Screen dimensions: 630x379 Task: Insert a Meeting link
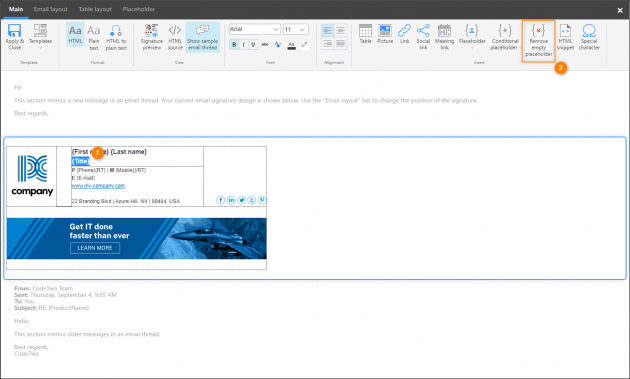point(444,37)
